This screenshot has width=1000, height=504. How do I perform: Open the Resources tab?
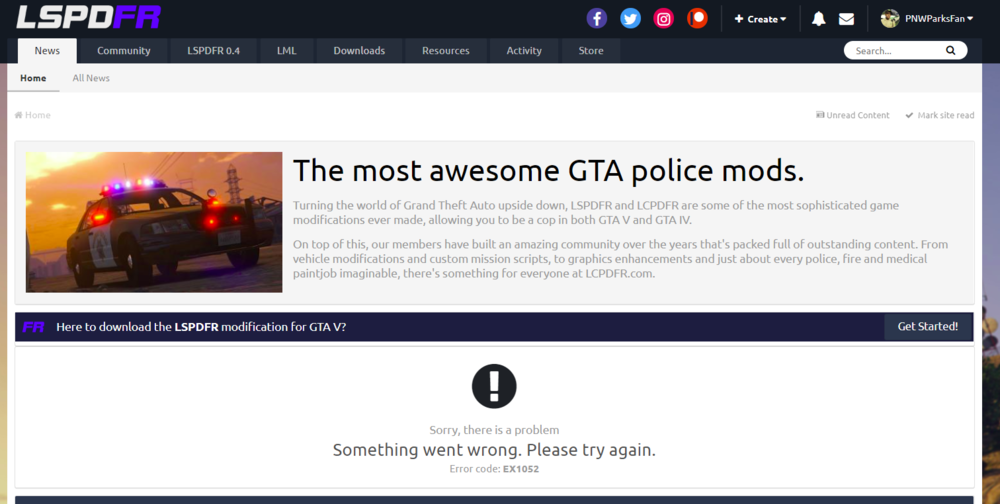pos(446,50)
